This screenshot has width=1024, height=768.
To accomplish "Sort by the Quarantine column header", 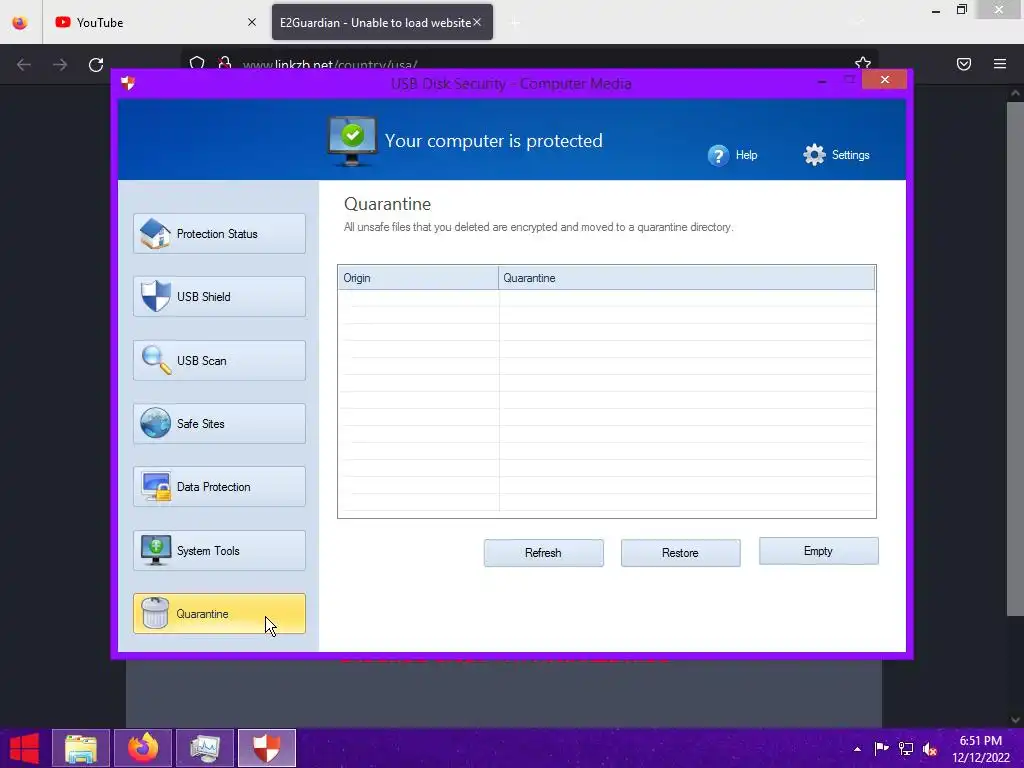I will tap(686, 278).
